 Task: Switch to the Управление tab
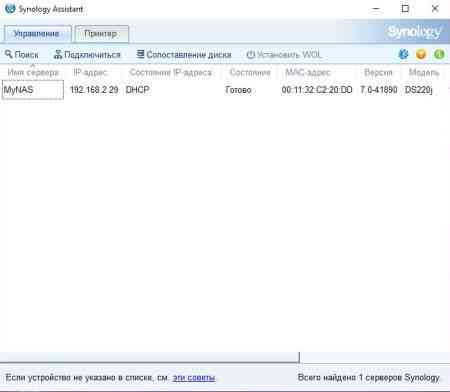click(37, 34)
